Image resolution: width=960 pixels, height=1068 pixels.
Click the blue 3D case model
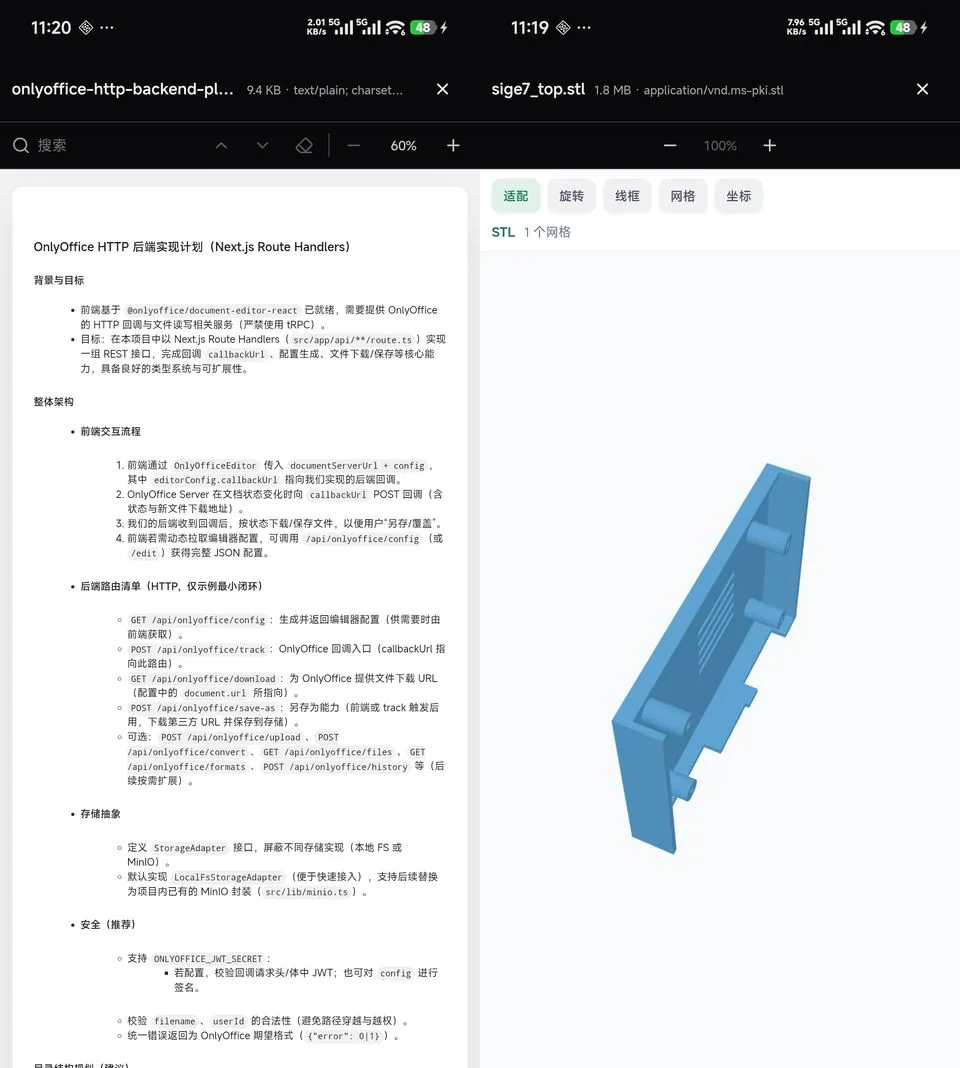[x=712, y=657]
